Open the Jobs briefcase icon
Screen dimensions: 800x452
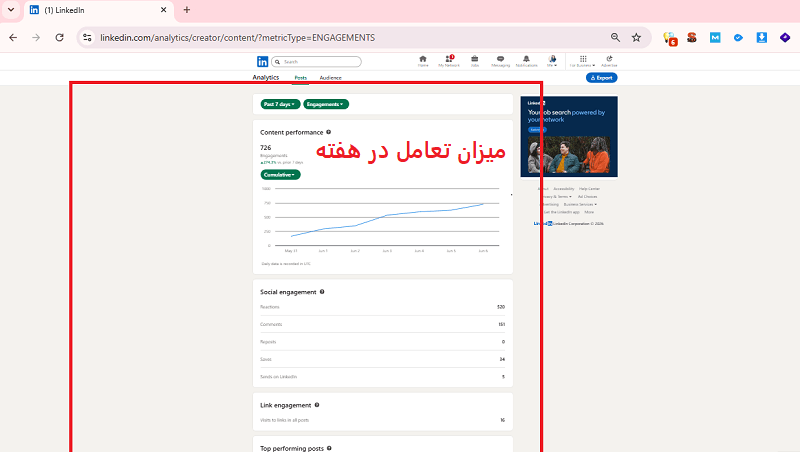pos(474,61)
